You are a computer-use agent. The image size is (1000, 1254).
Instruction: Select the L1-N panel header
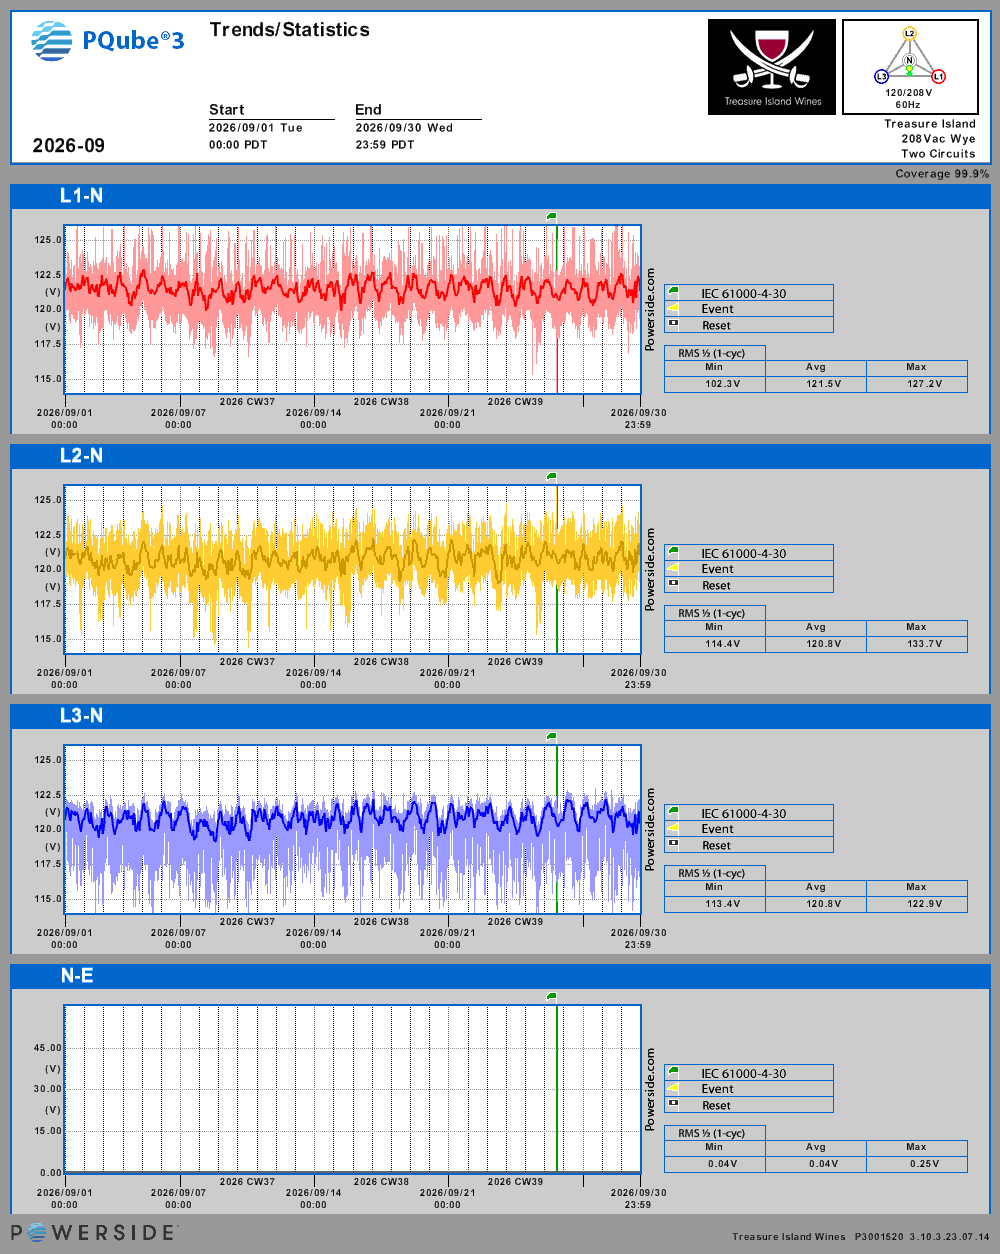[x=500, y=196]
